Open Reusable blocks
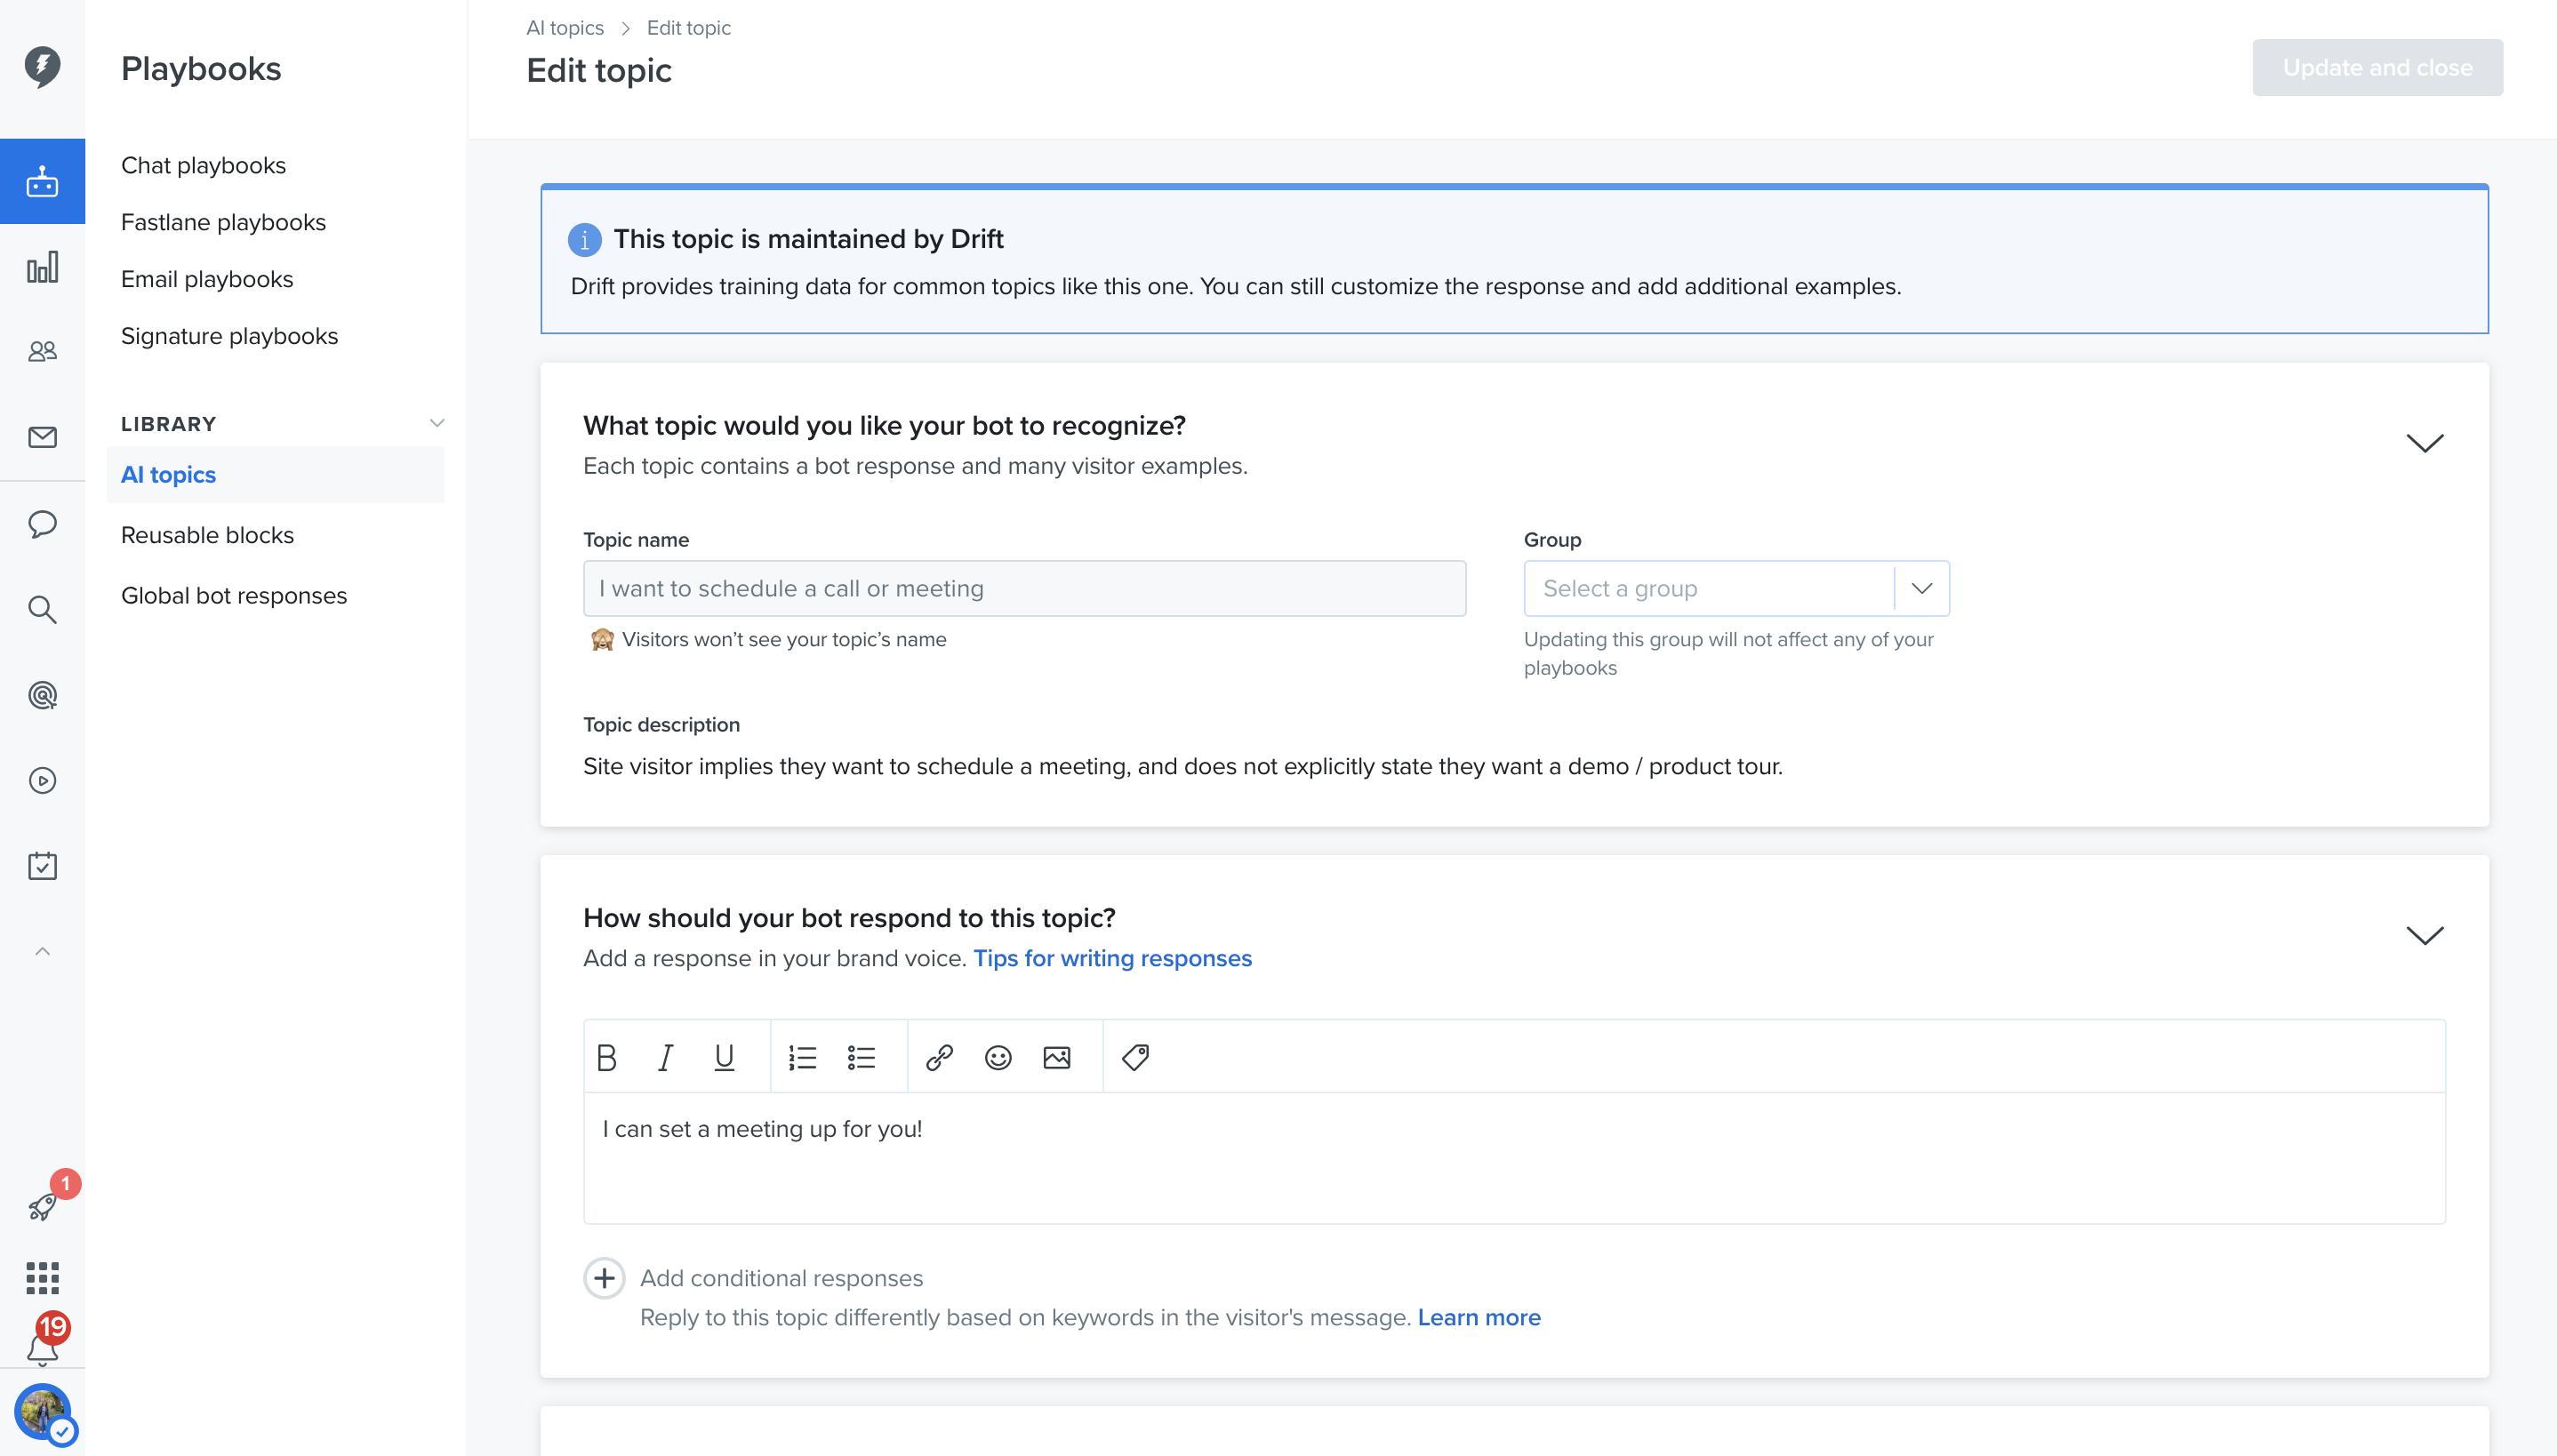 (208, 535)
